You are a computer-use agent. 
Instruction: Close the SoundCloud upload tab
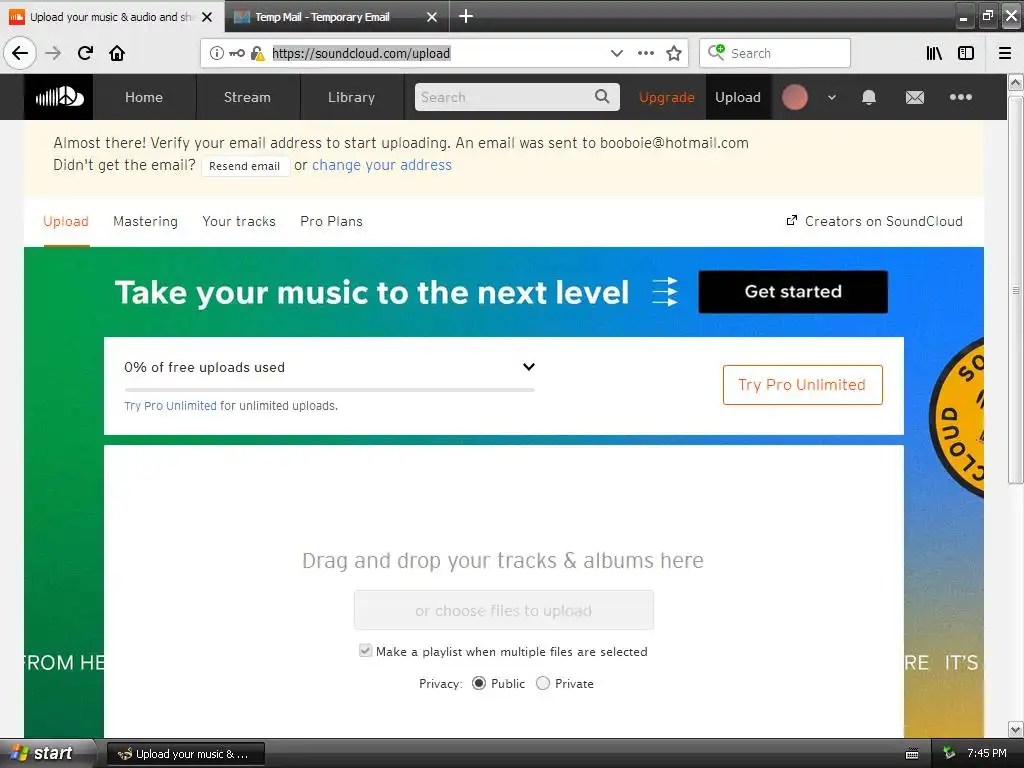coord(207,17)
